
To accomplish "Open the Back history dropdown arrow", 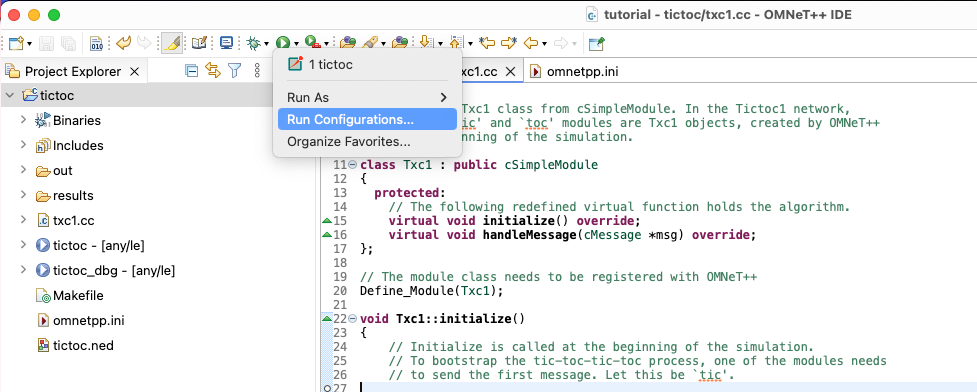I will [x=545, y=44].
